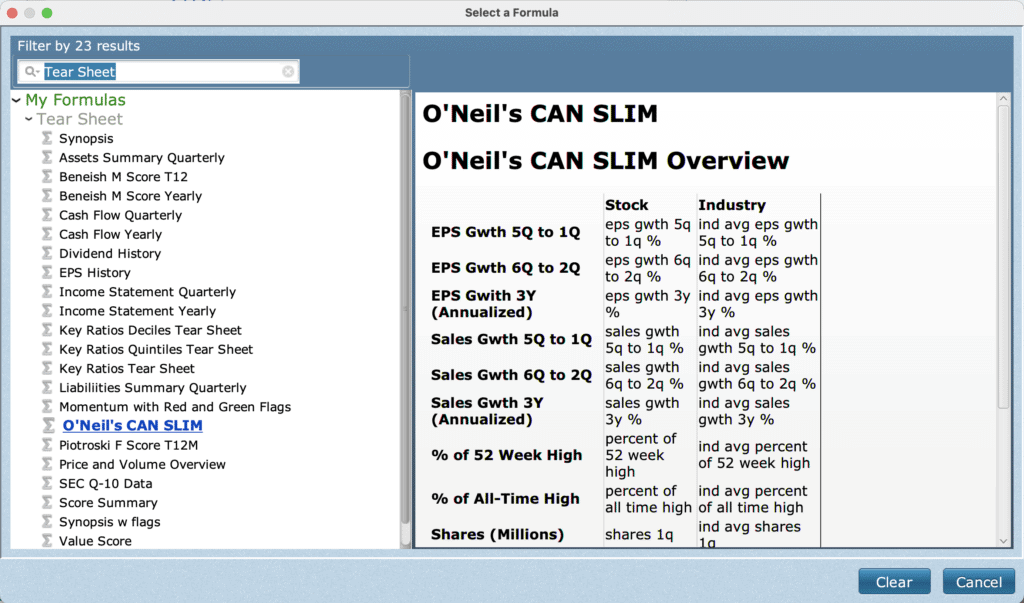Select the O'Neil's CAN SLIM formula link
The height and width of the screenshot is (603, 1024).
[x=133, y=425]
